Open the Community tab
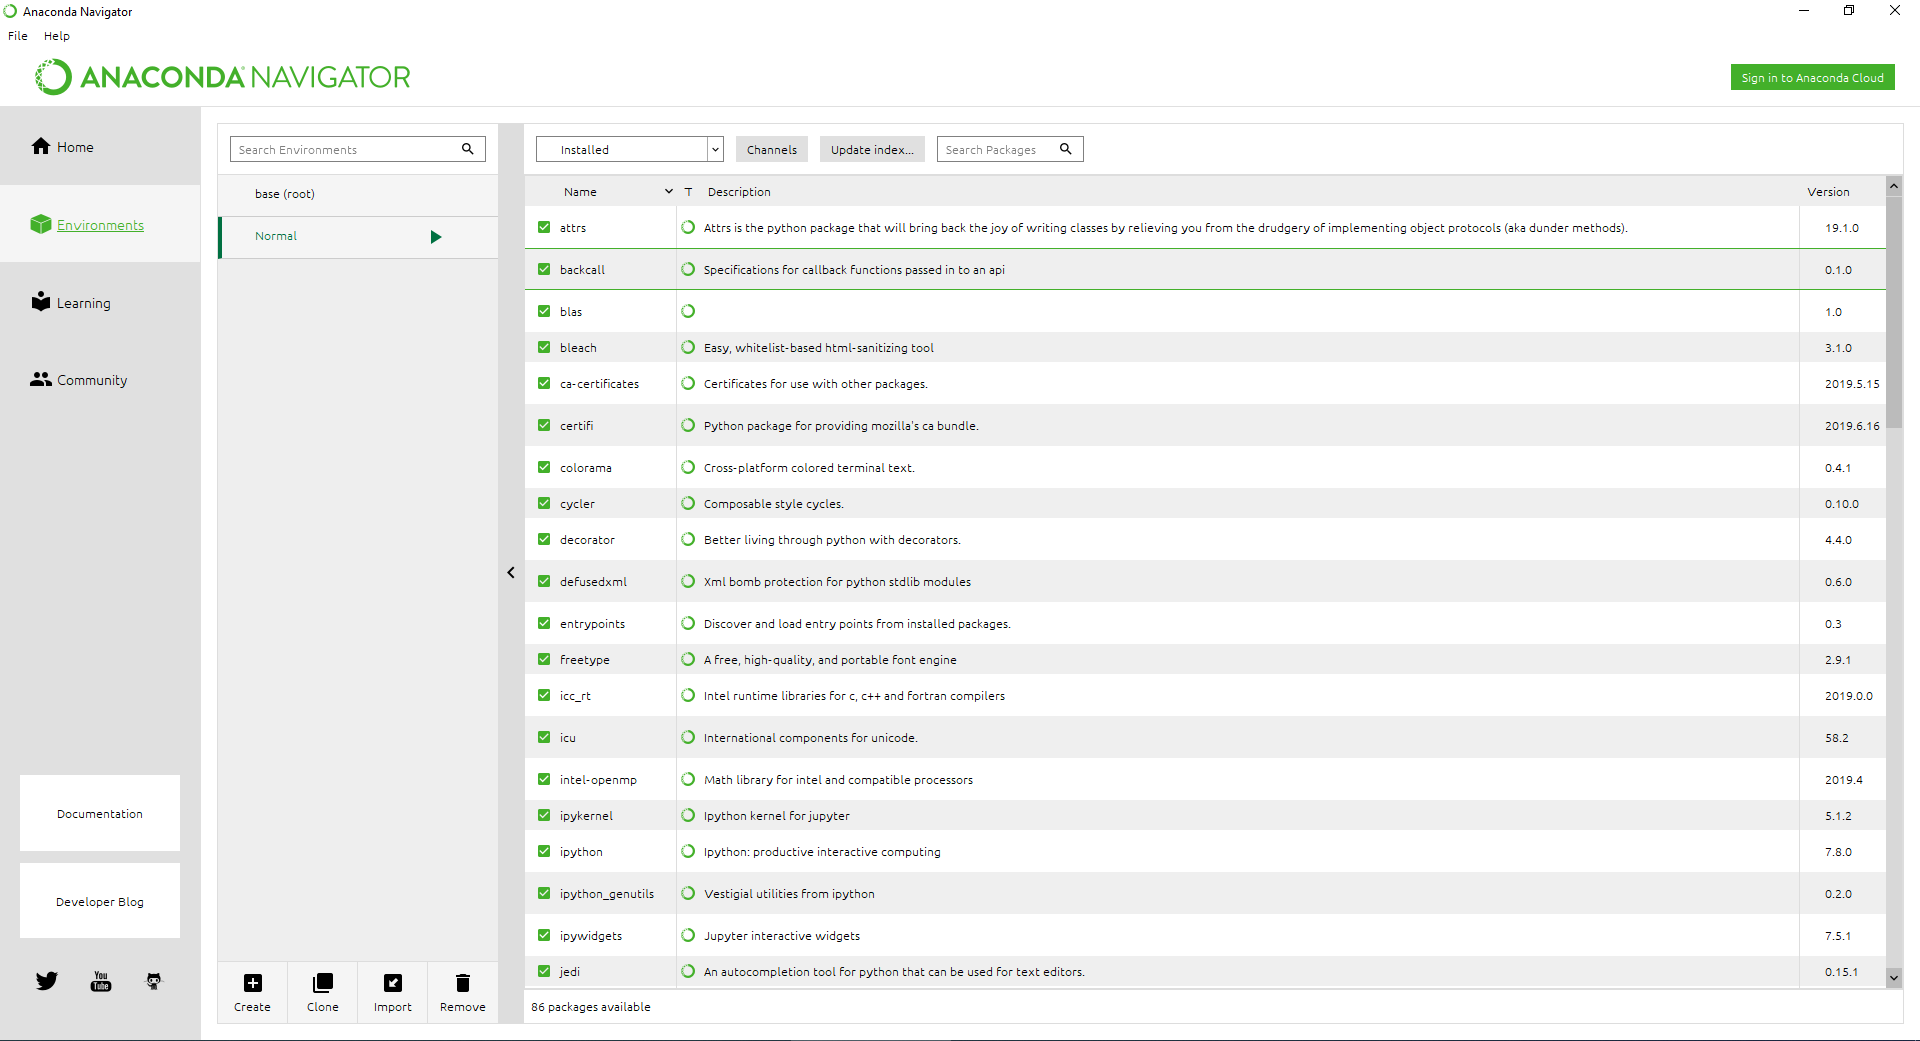 pyautogui.click(x=100, y=380)
